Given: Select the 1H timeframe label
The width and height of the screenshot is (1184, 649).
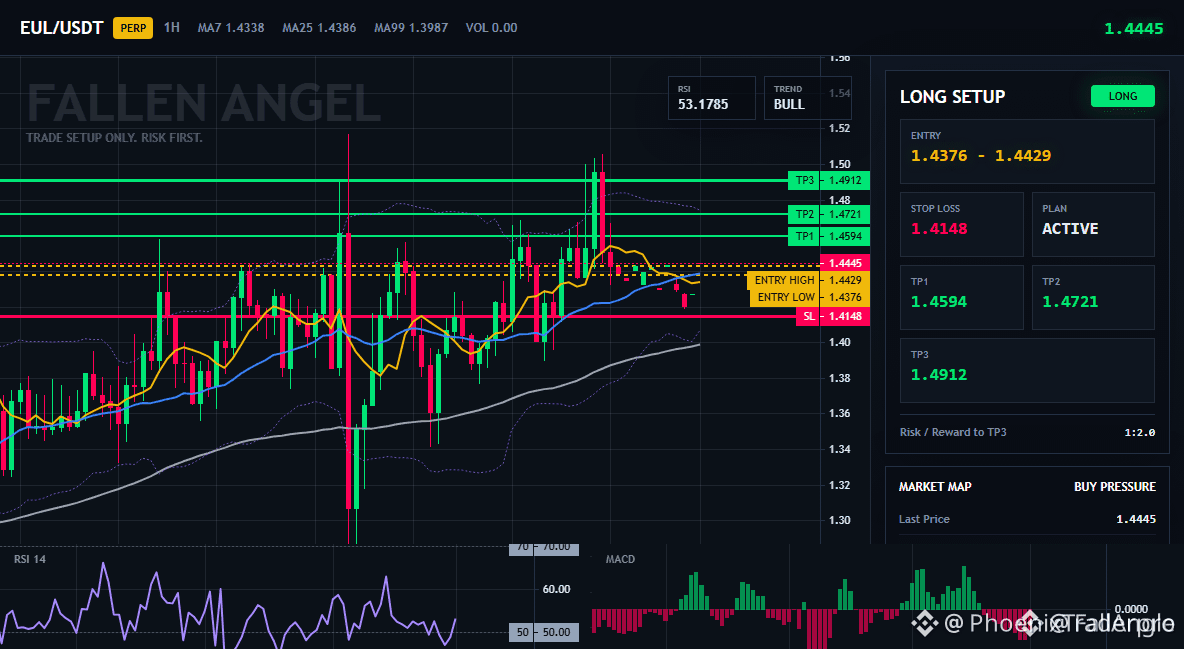Looking at the screenshot, I should [x=172, y=27].
